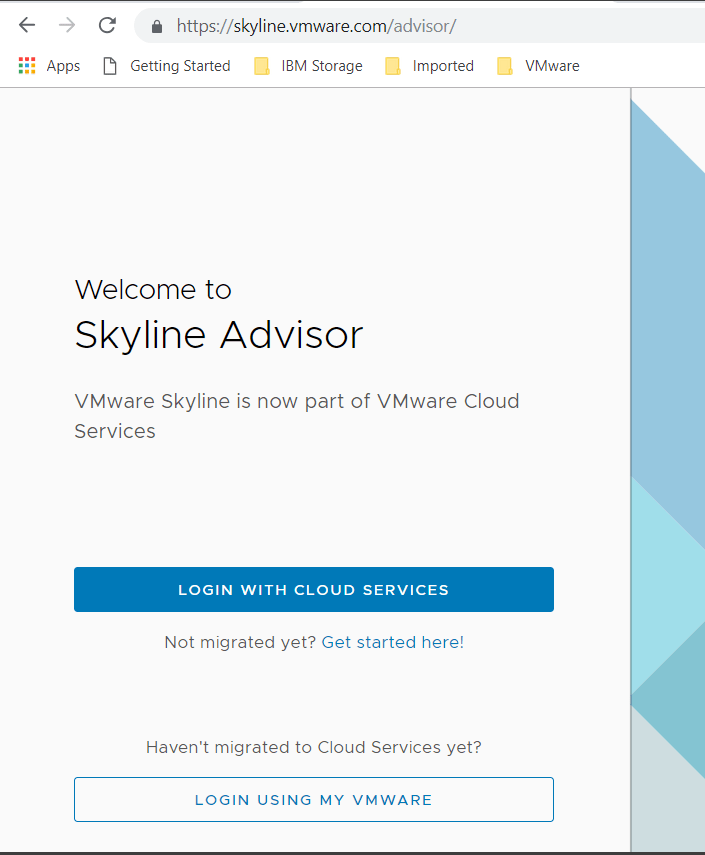Screen dimensions: 705x855
Task: View site info via the padlock icon
Action: (x=156, y=27)
